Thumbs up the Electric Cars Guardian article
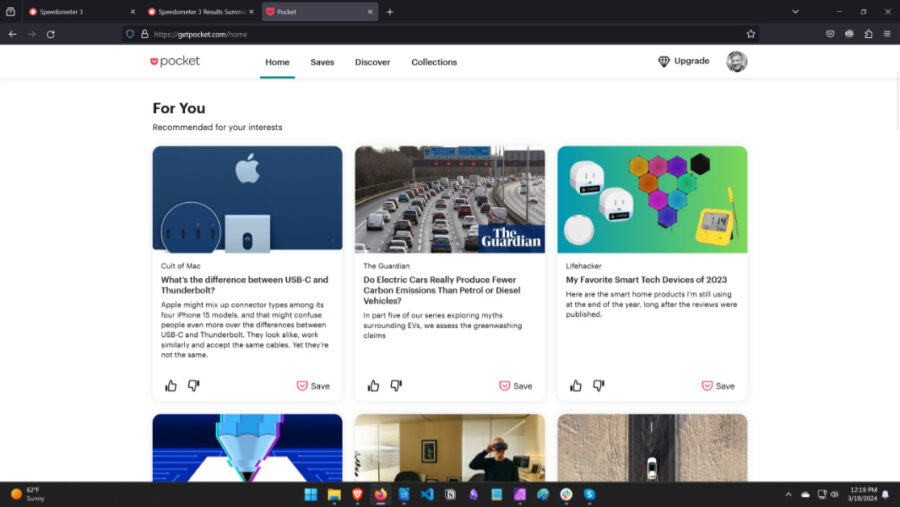The height and width of the screenshot is (507, 900). [x=373, y=386]
